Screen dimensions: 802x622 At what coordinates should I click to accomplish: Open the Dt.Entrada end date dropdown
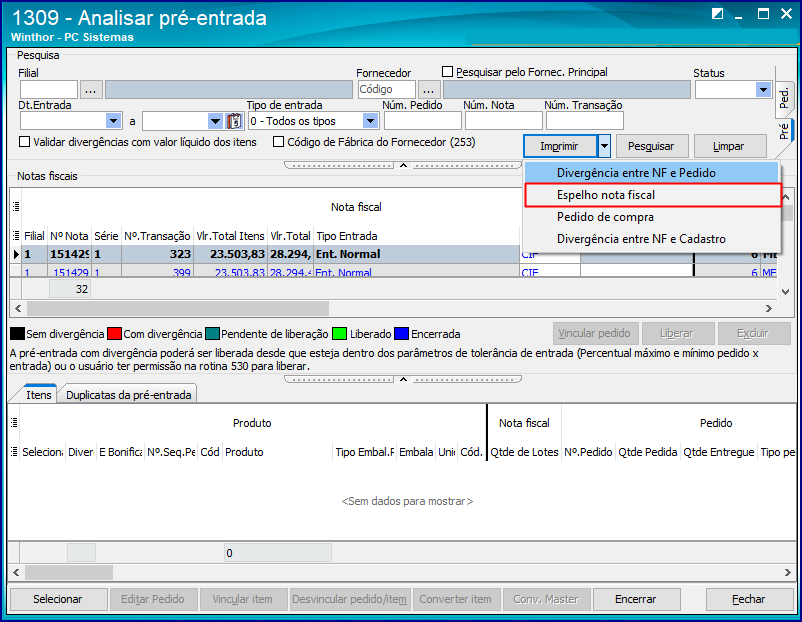(215, 121)
